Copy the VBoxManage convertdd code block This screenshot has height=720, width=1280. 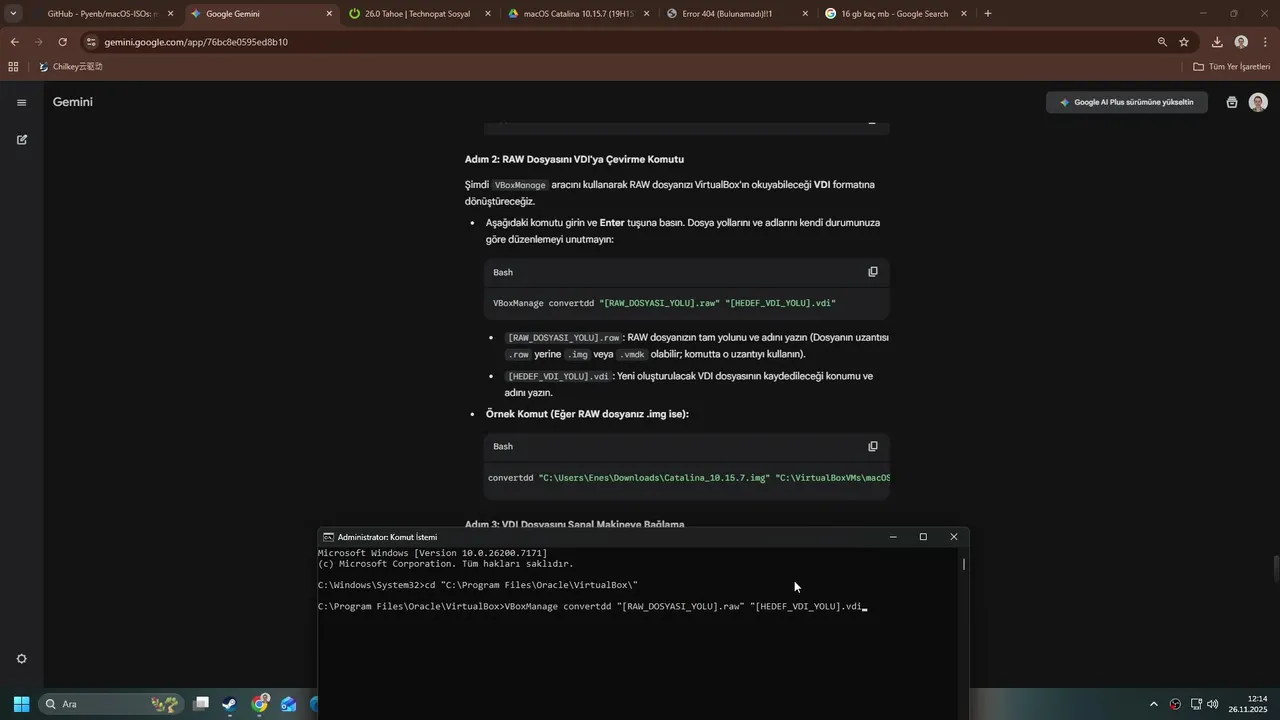[873, 272]
